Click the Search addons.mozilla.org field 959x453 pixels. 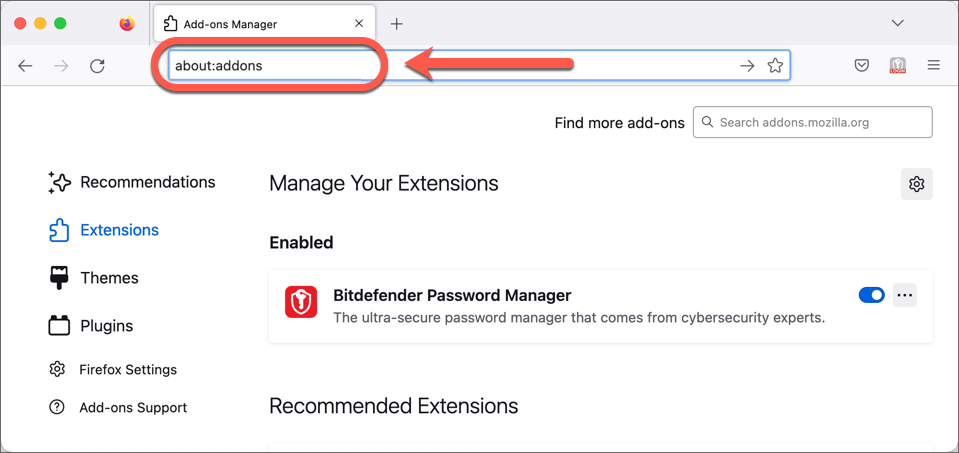[x=813, y=122]
